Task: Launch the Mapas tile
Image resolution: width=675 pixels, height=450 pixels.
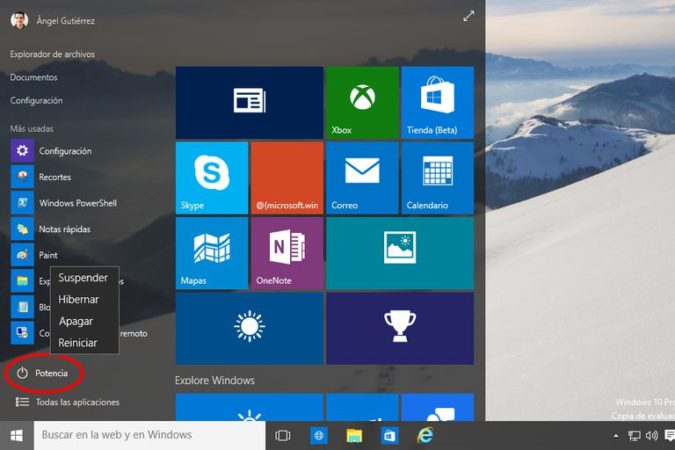Action: point(212,253)
